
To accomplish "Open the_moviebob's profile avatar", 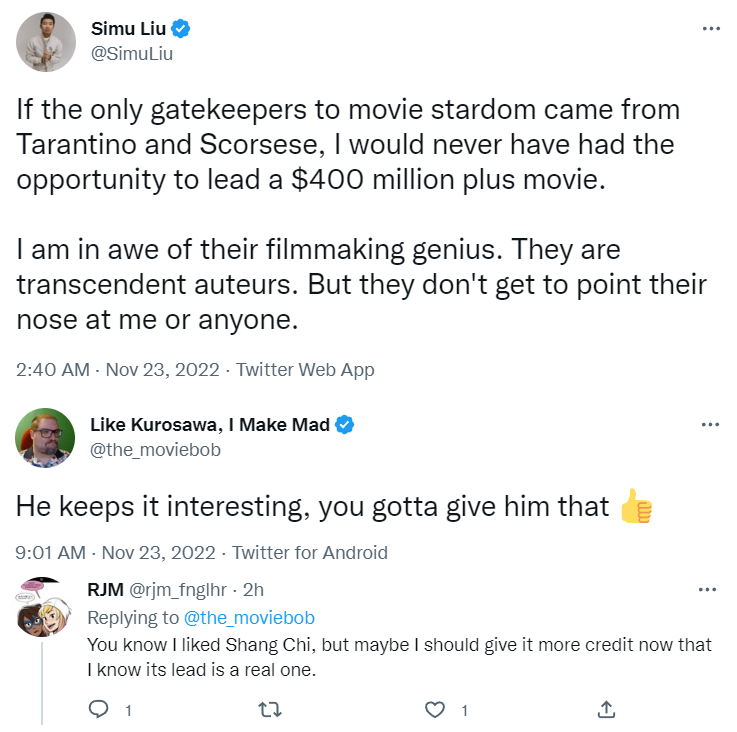I will click(46, 438).
